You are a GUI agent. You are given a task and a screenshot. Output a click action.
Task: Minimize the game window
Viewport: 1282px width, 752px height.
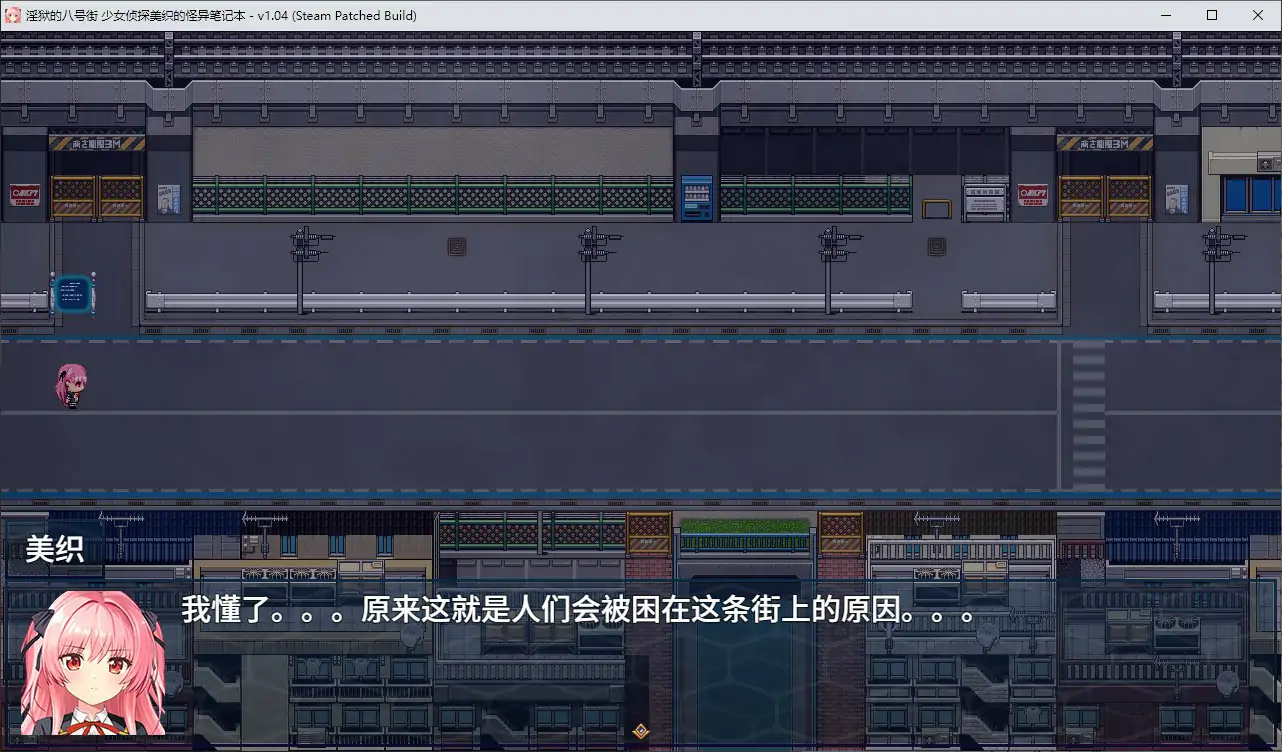[x=1166, y=15]
